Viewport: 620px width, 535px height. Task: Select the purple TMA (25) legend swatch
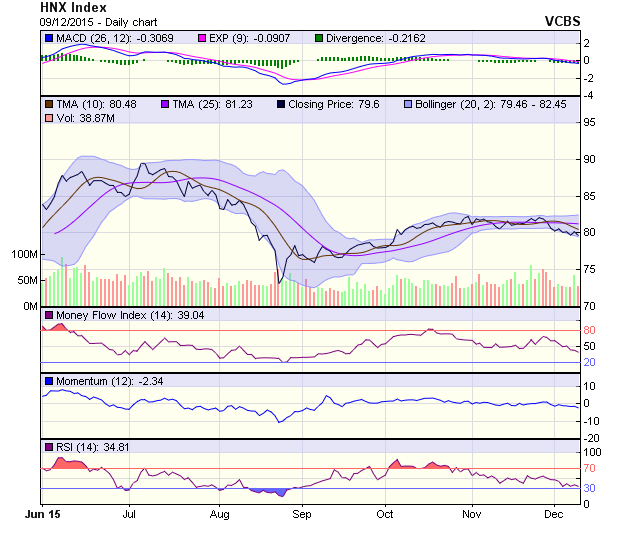coord(166,103)
